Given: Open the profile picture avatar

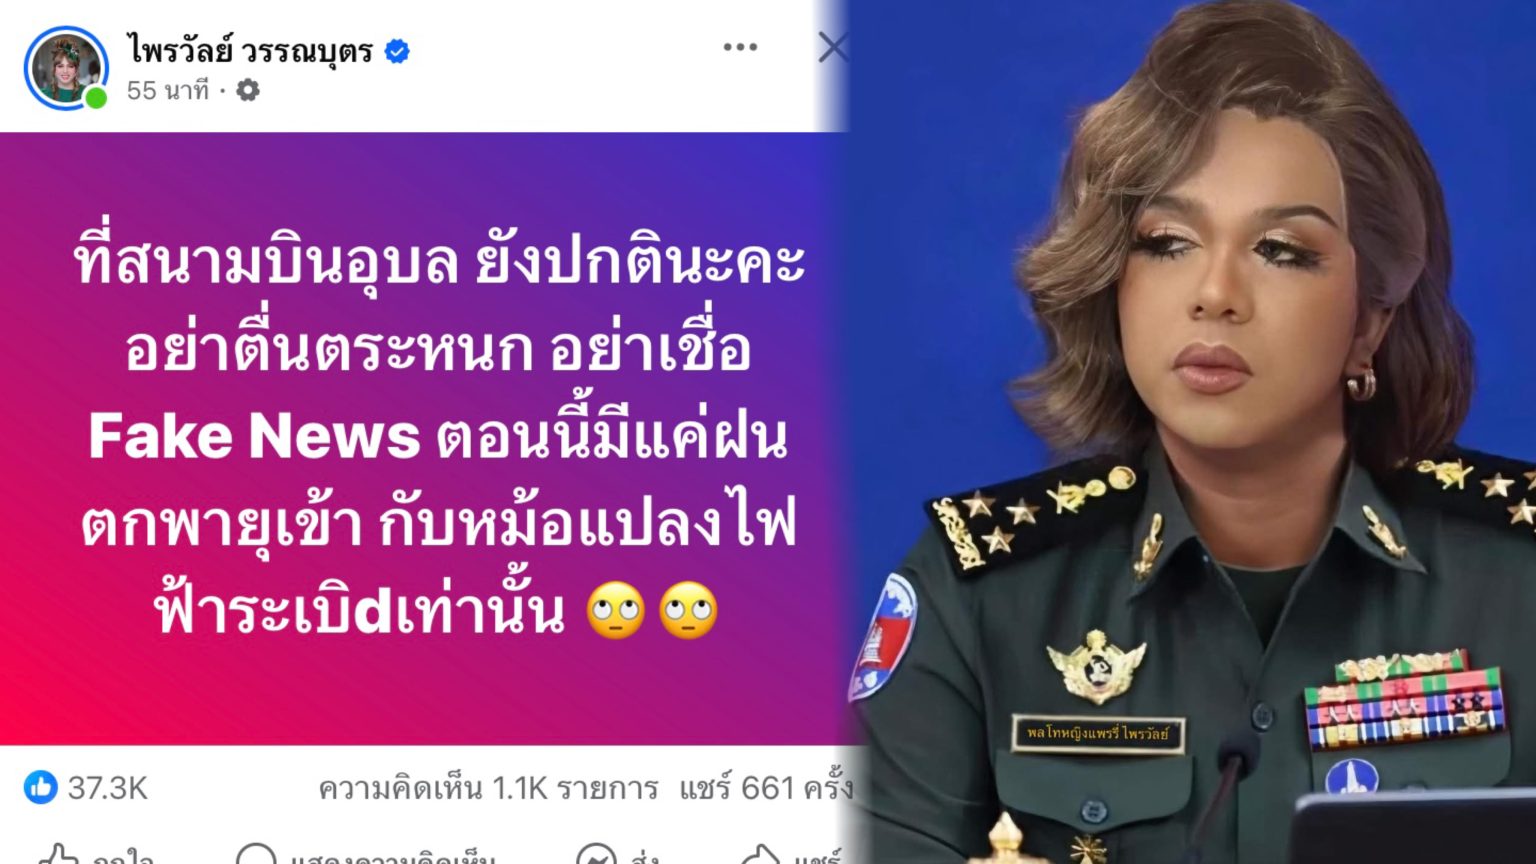Looking at the screenshot, I should pyautogui.click(x=66, y=68).
